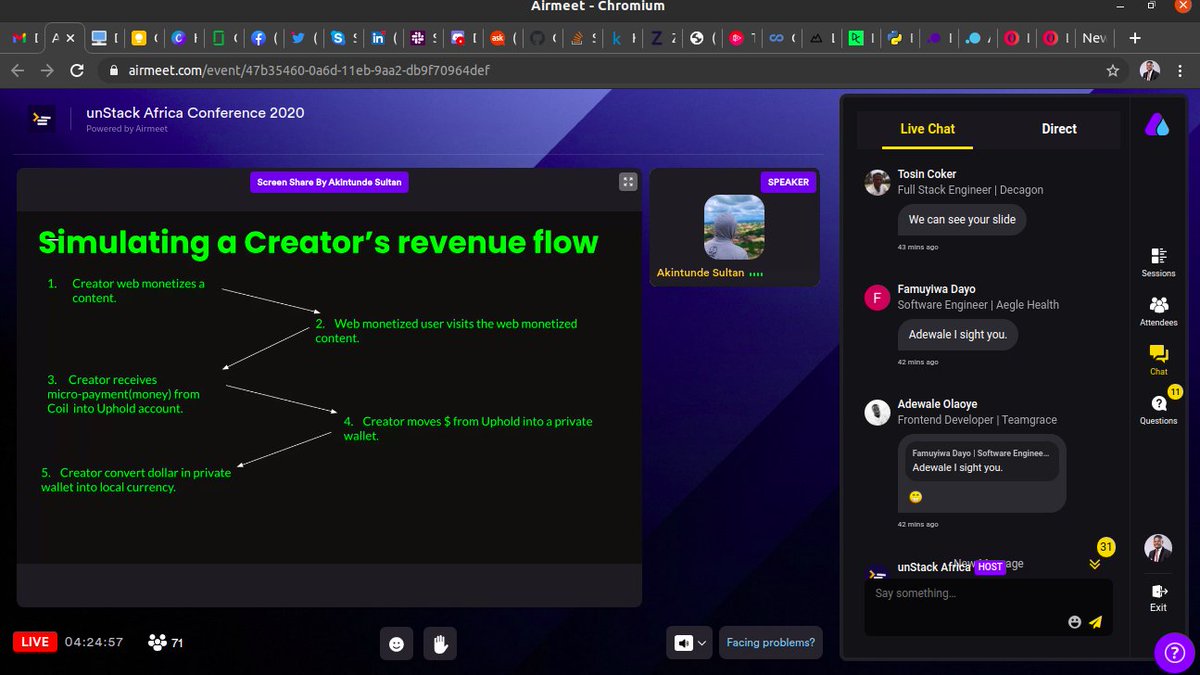Click the Screen Share By Akintunde Sultan label

(329, 182)
